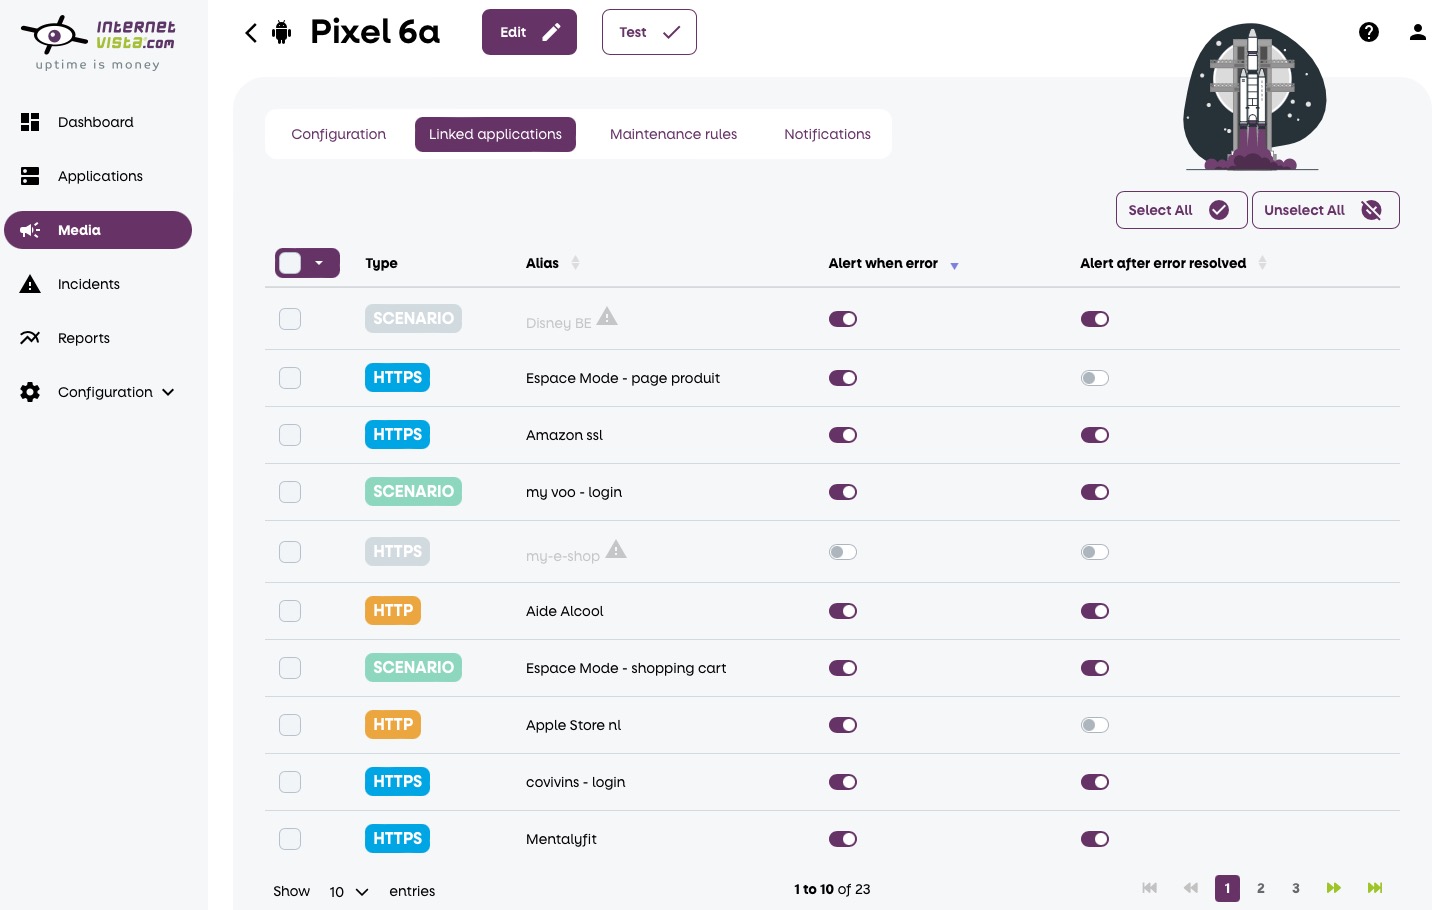Switch to the Maintenance rules tab
Image resolution: width=1446 pixels, height=910 pixels.
click(x=673, y=134)
